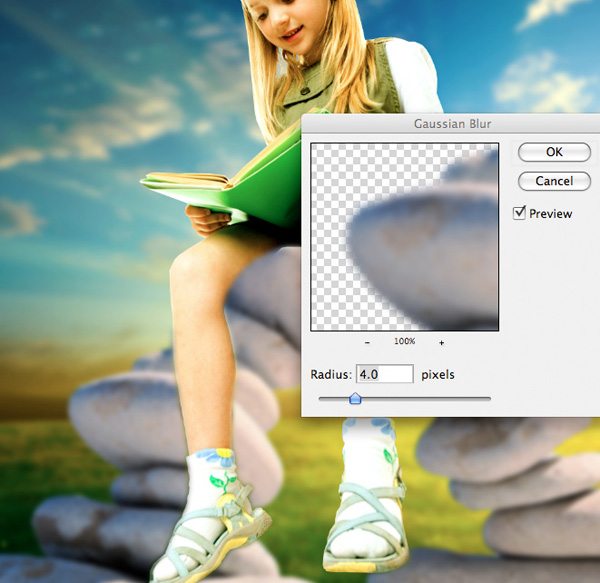
Task: Click the Radius label beside the field
Action: pyautogui.click(x=331, y=374)
